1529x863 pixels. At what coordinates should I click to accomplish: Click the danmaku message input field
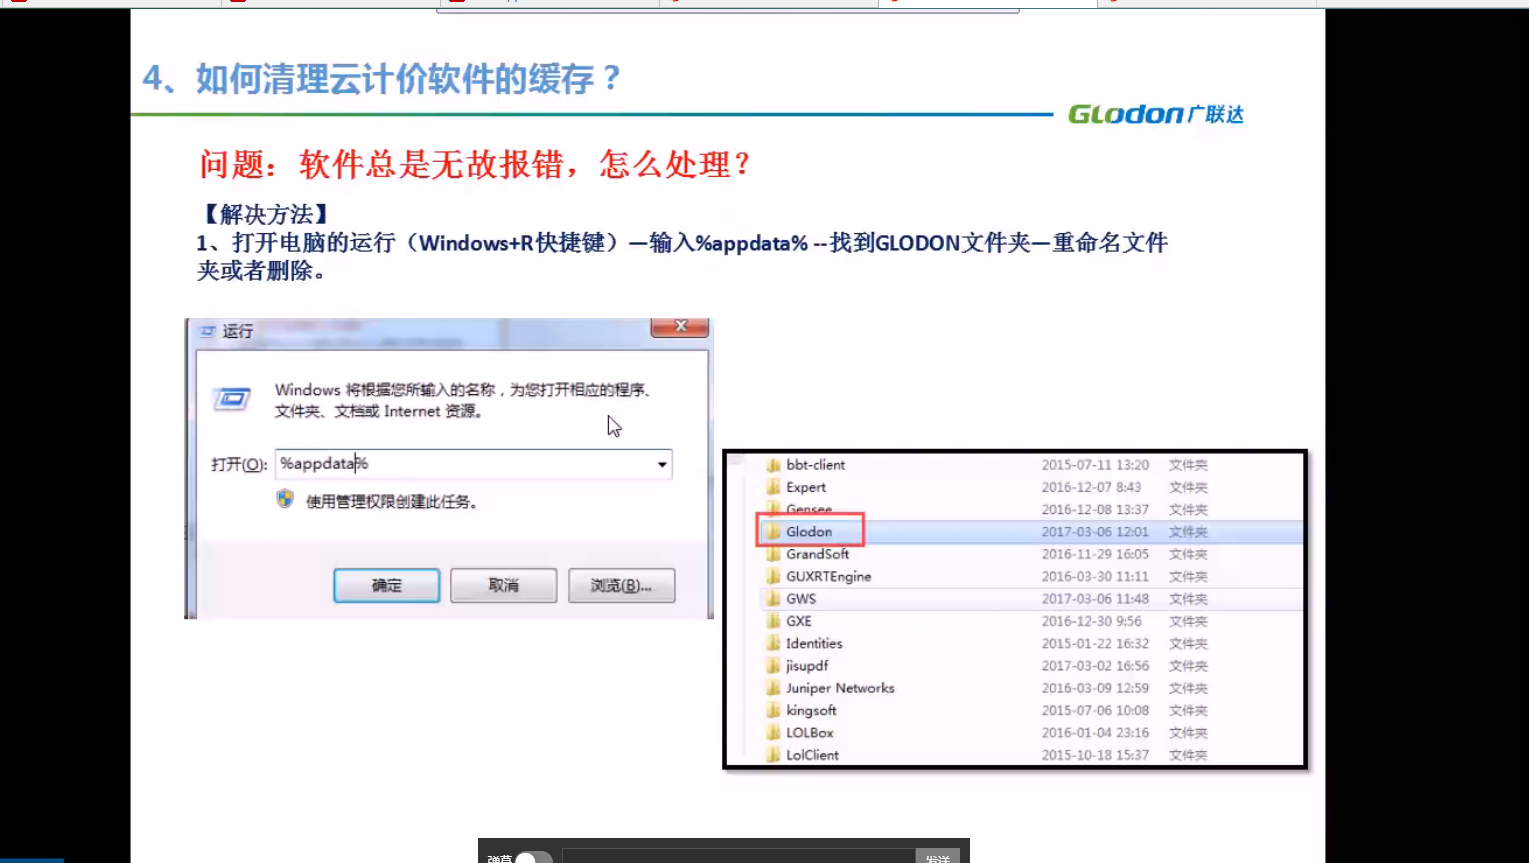739,857
